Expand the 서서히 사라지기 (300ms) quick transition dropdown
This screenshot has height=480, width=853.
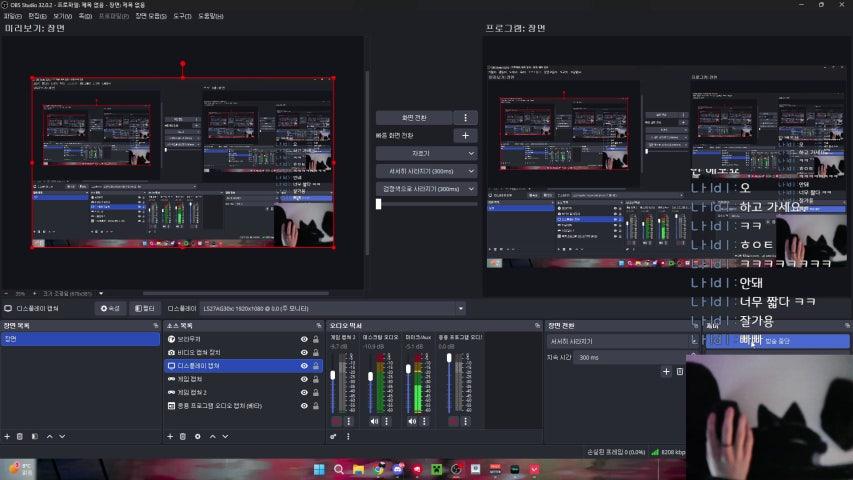(x=427, y=171)
